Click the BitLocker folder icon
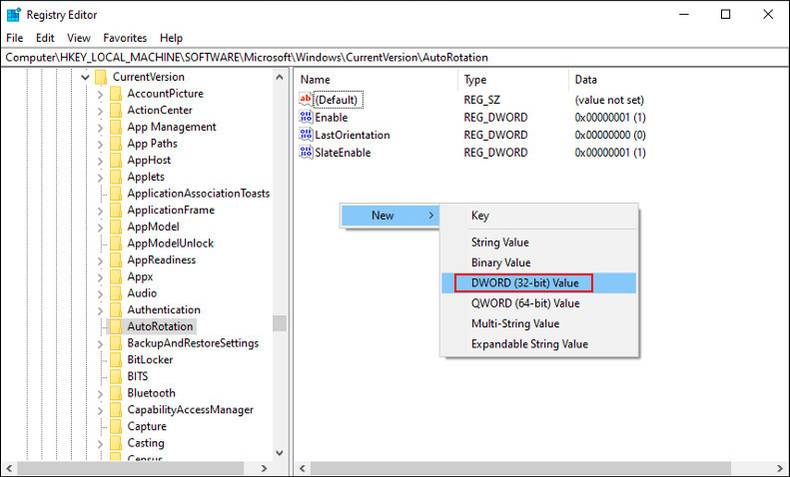This screenshot has height=477, width=790. [116, 360]
